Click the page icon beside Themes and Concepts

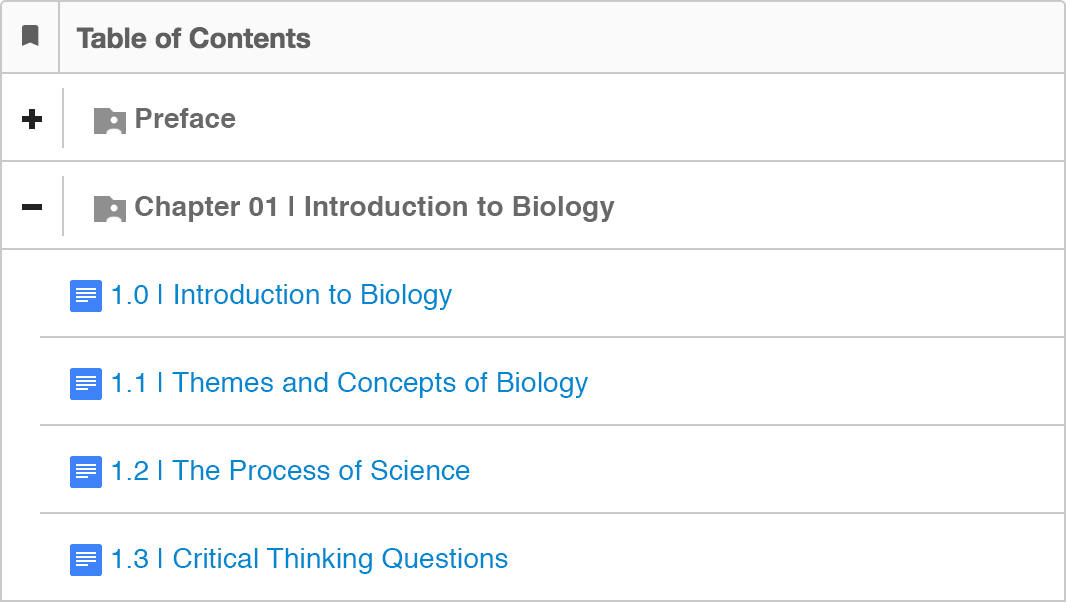click(x=86, y=384)
